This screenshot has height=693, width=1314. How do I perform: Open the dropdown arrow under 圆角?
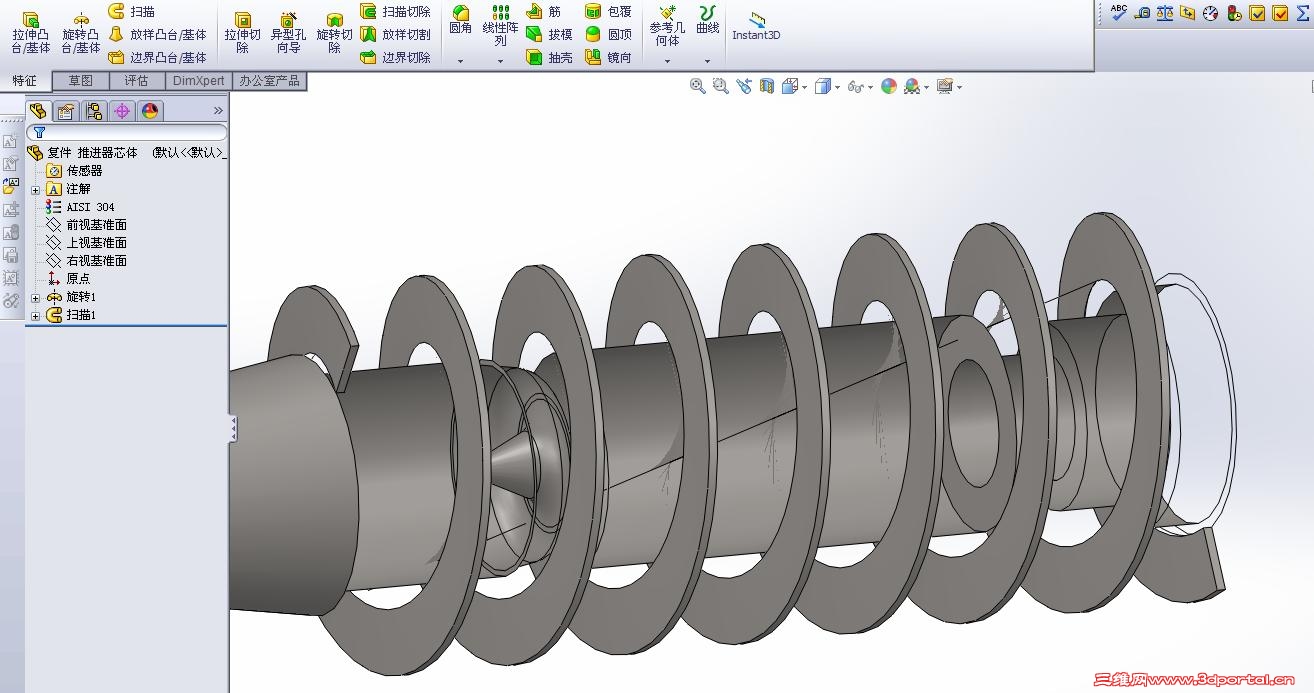coord(461,61)
